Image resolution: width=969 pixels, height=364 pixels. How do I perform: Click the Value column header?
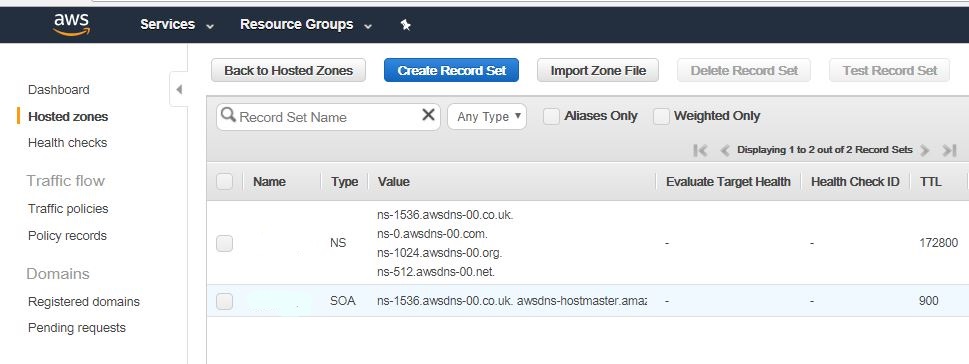[x=394, y=182]
